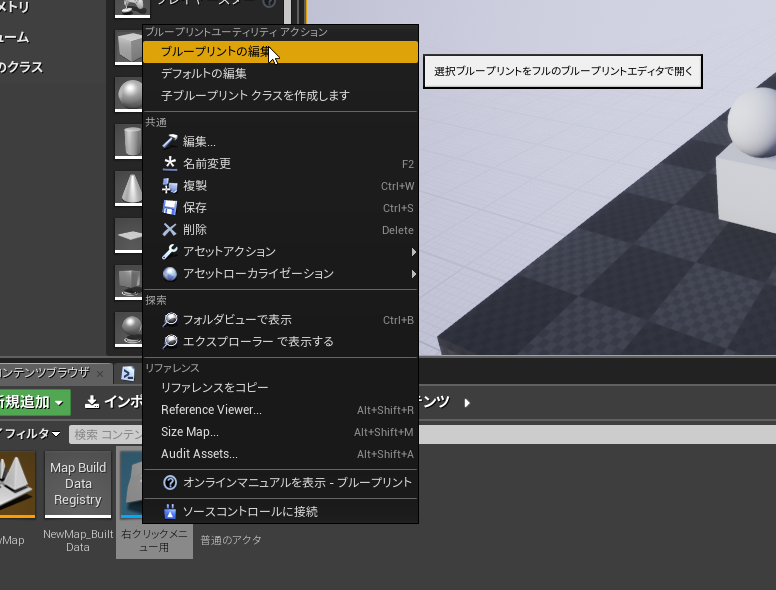Close the コンテンツブラウザ tab

100,374
